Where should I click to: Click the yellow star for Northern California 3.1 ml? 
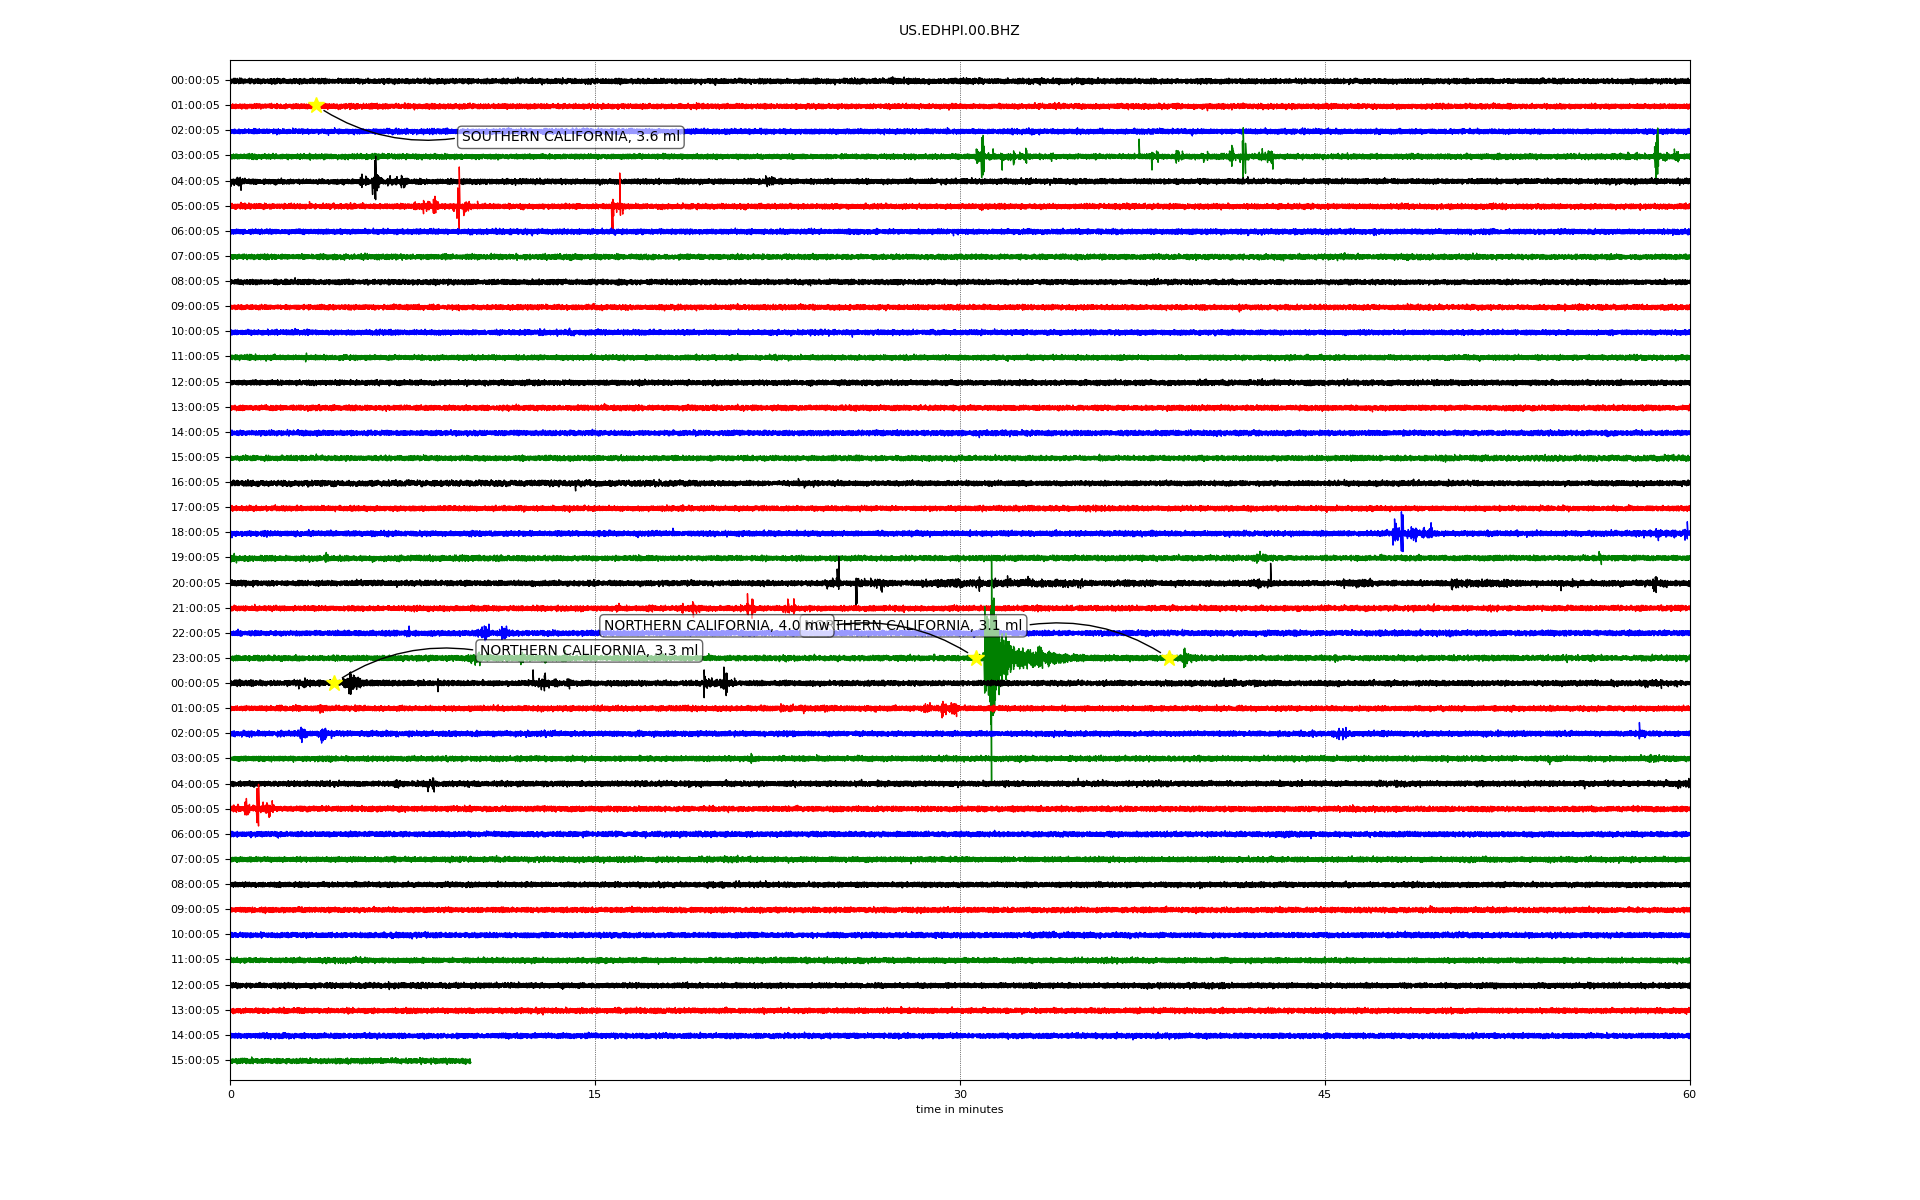[x=1169, y=658]
